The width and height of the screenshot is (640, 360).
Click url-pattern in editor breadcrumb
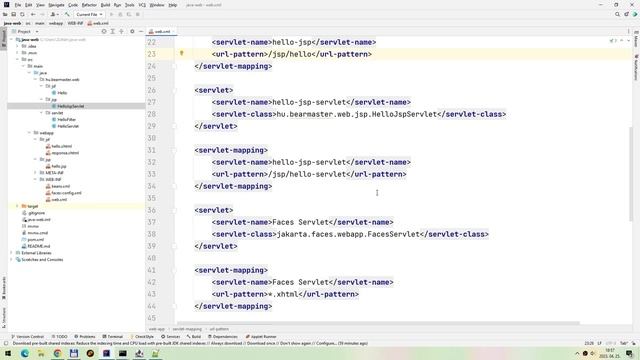tap(219, 329)
